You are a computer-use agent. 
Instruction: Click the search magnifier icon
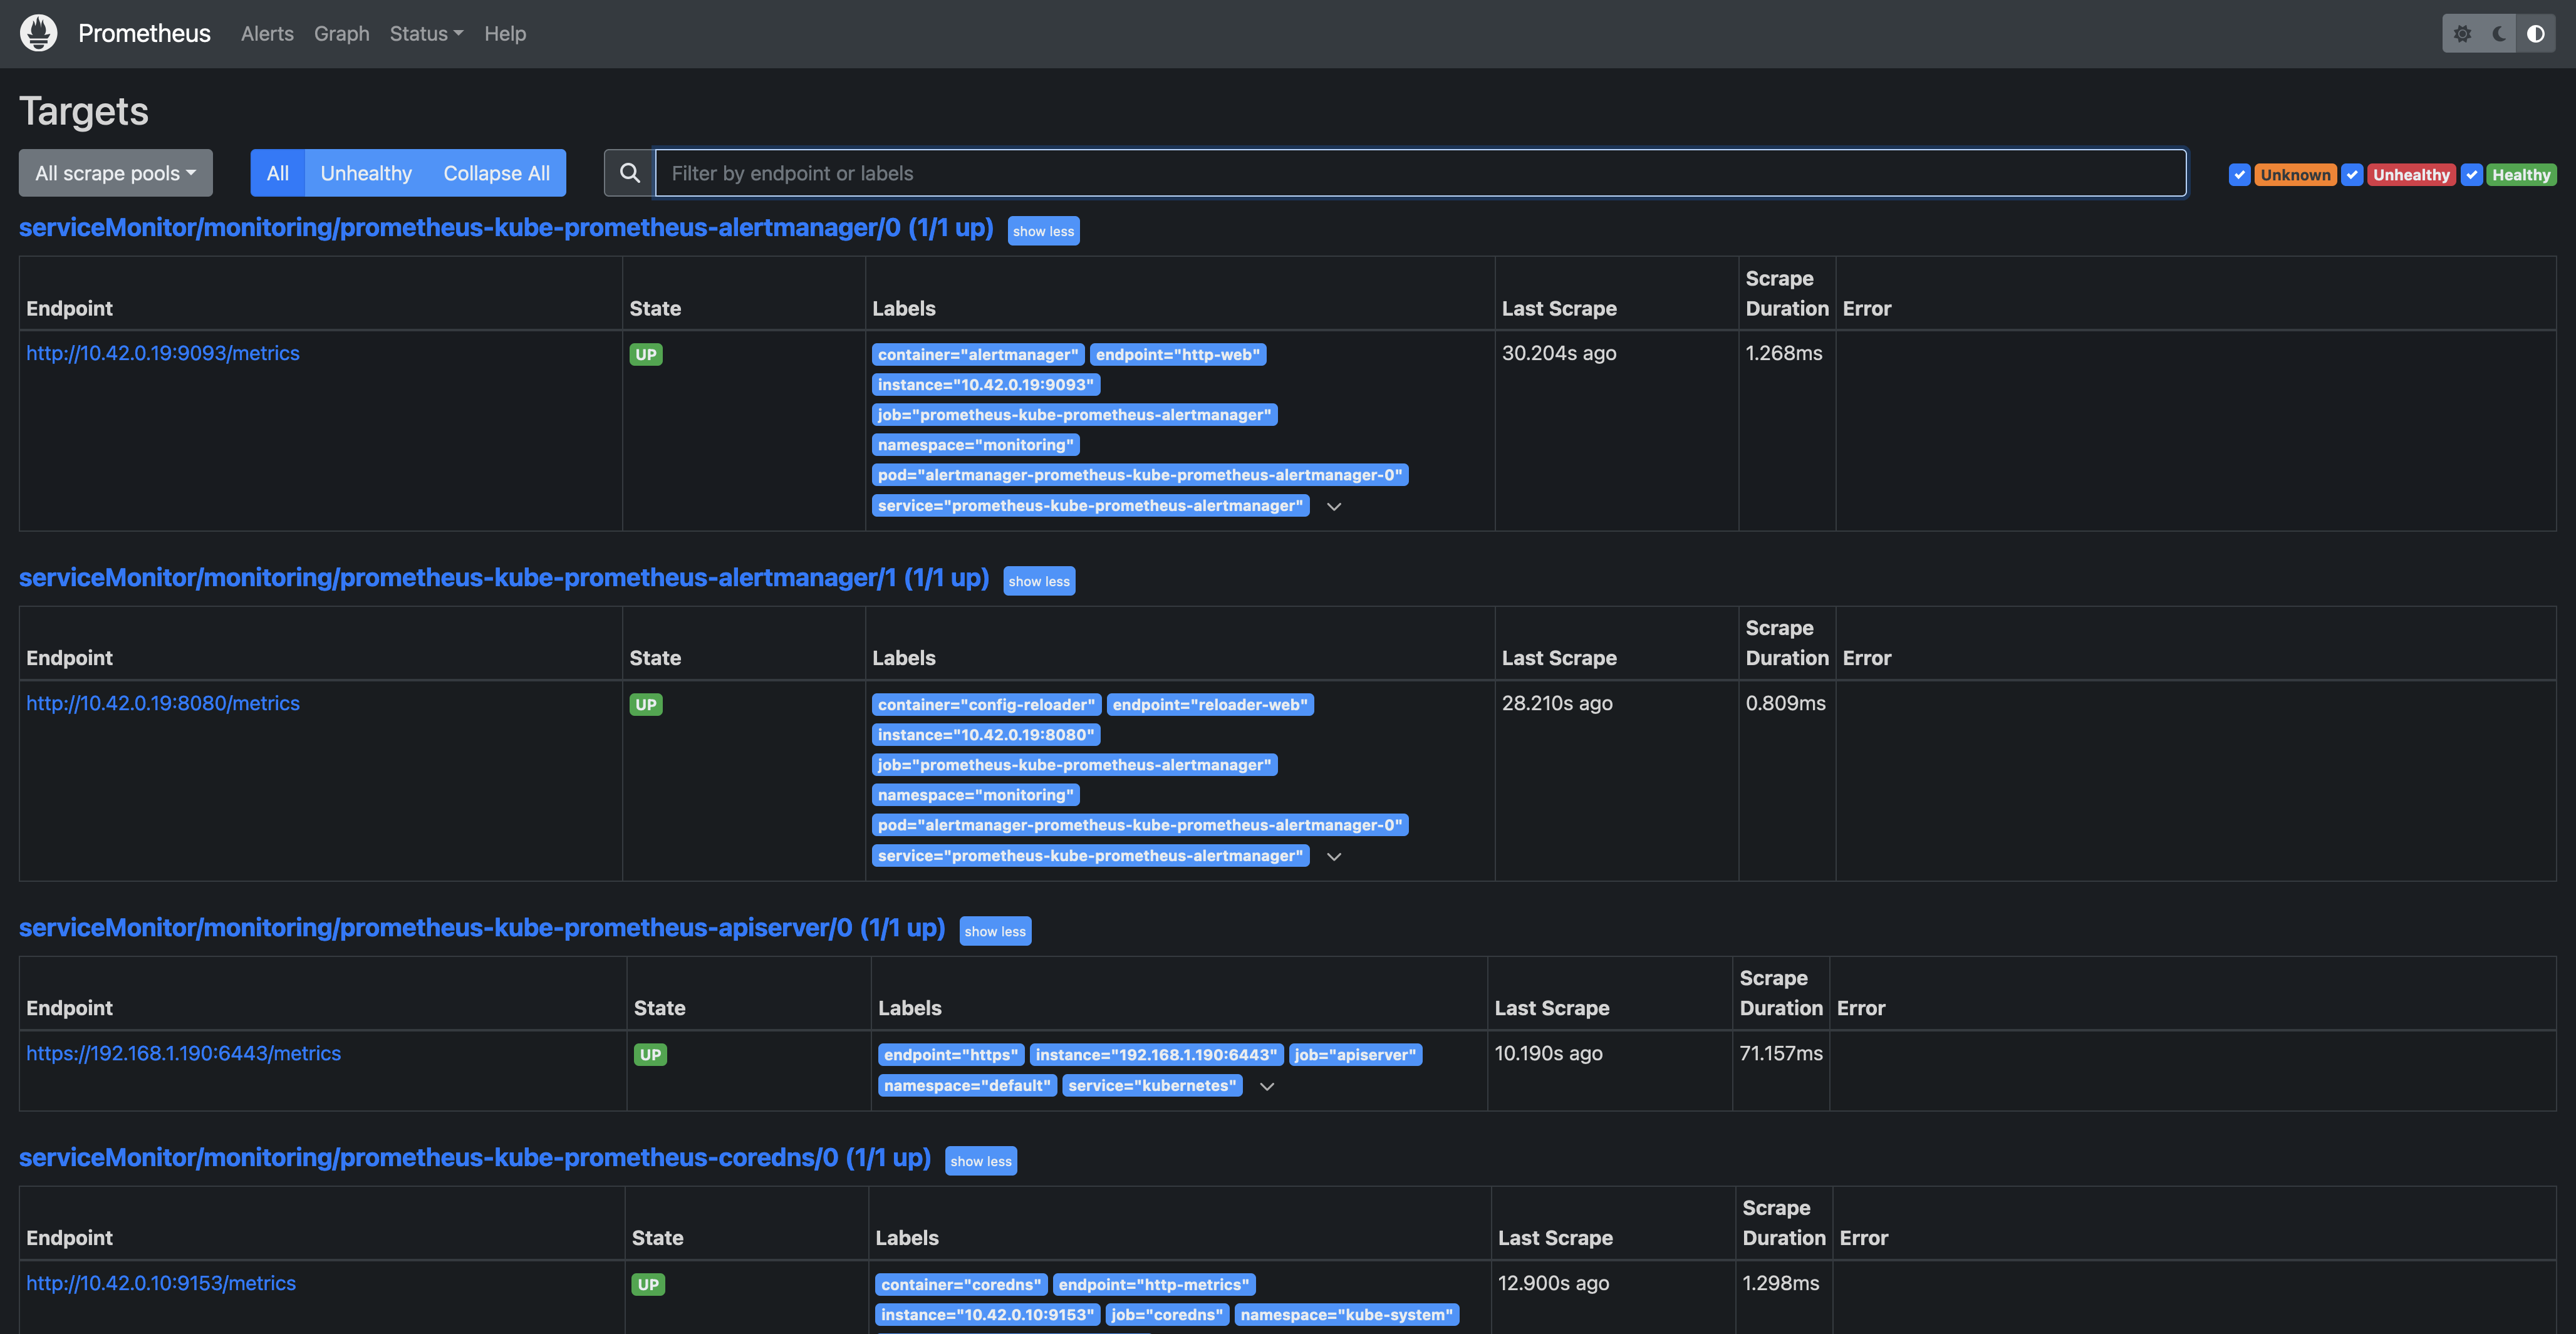(629, 173)
